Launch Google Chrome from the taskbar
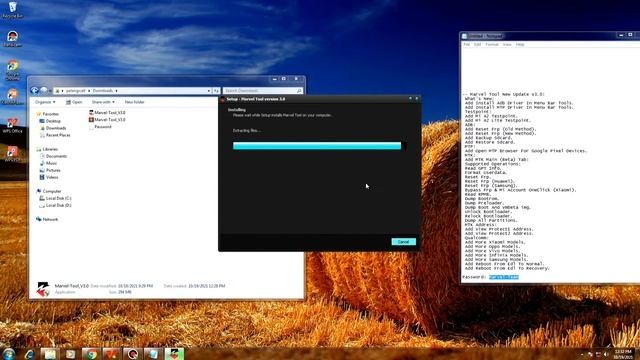 click(x=91, y=354)
